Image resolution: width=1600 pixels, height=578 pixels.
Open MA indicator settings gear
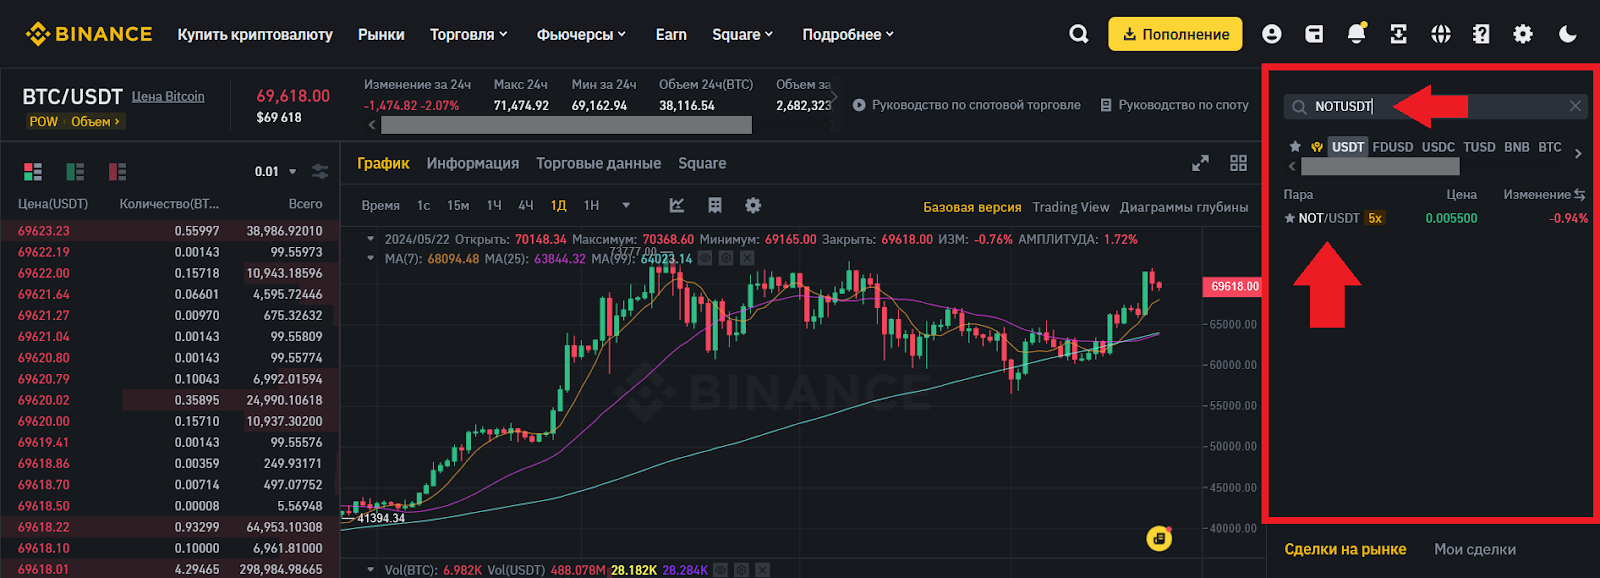[x=726, y=258]
